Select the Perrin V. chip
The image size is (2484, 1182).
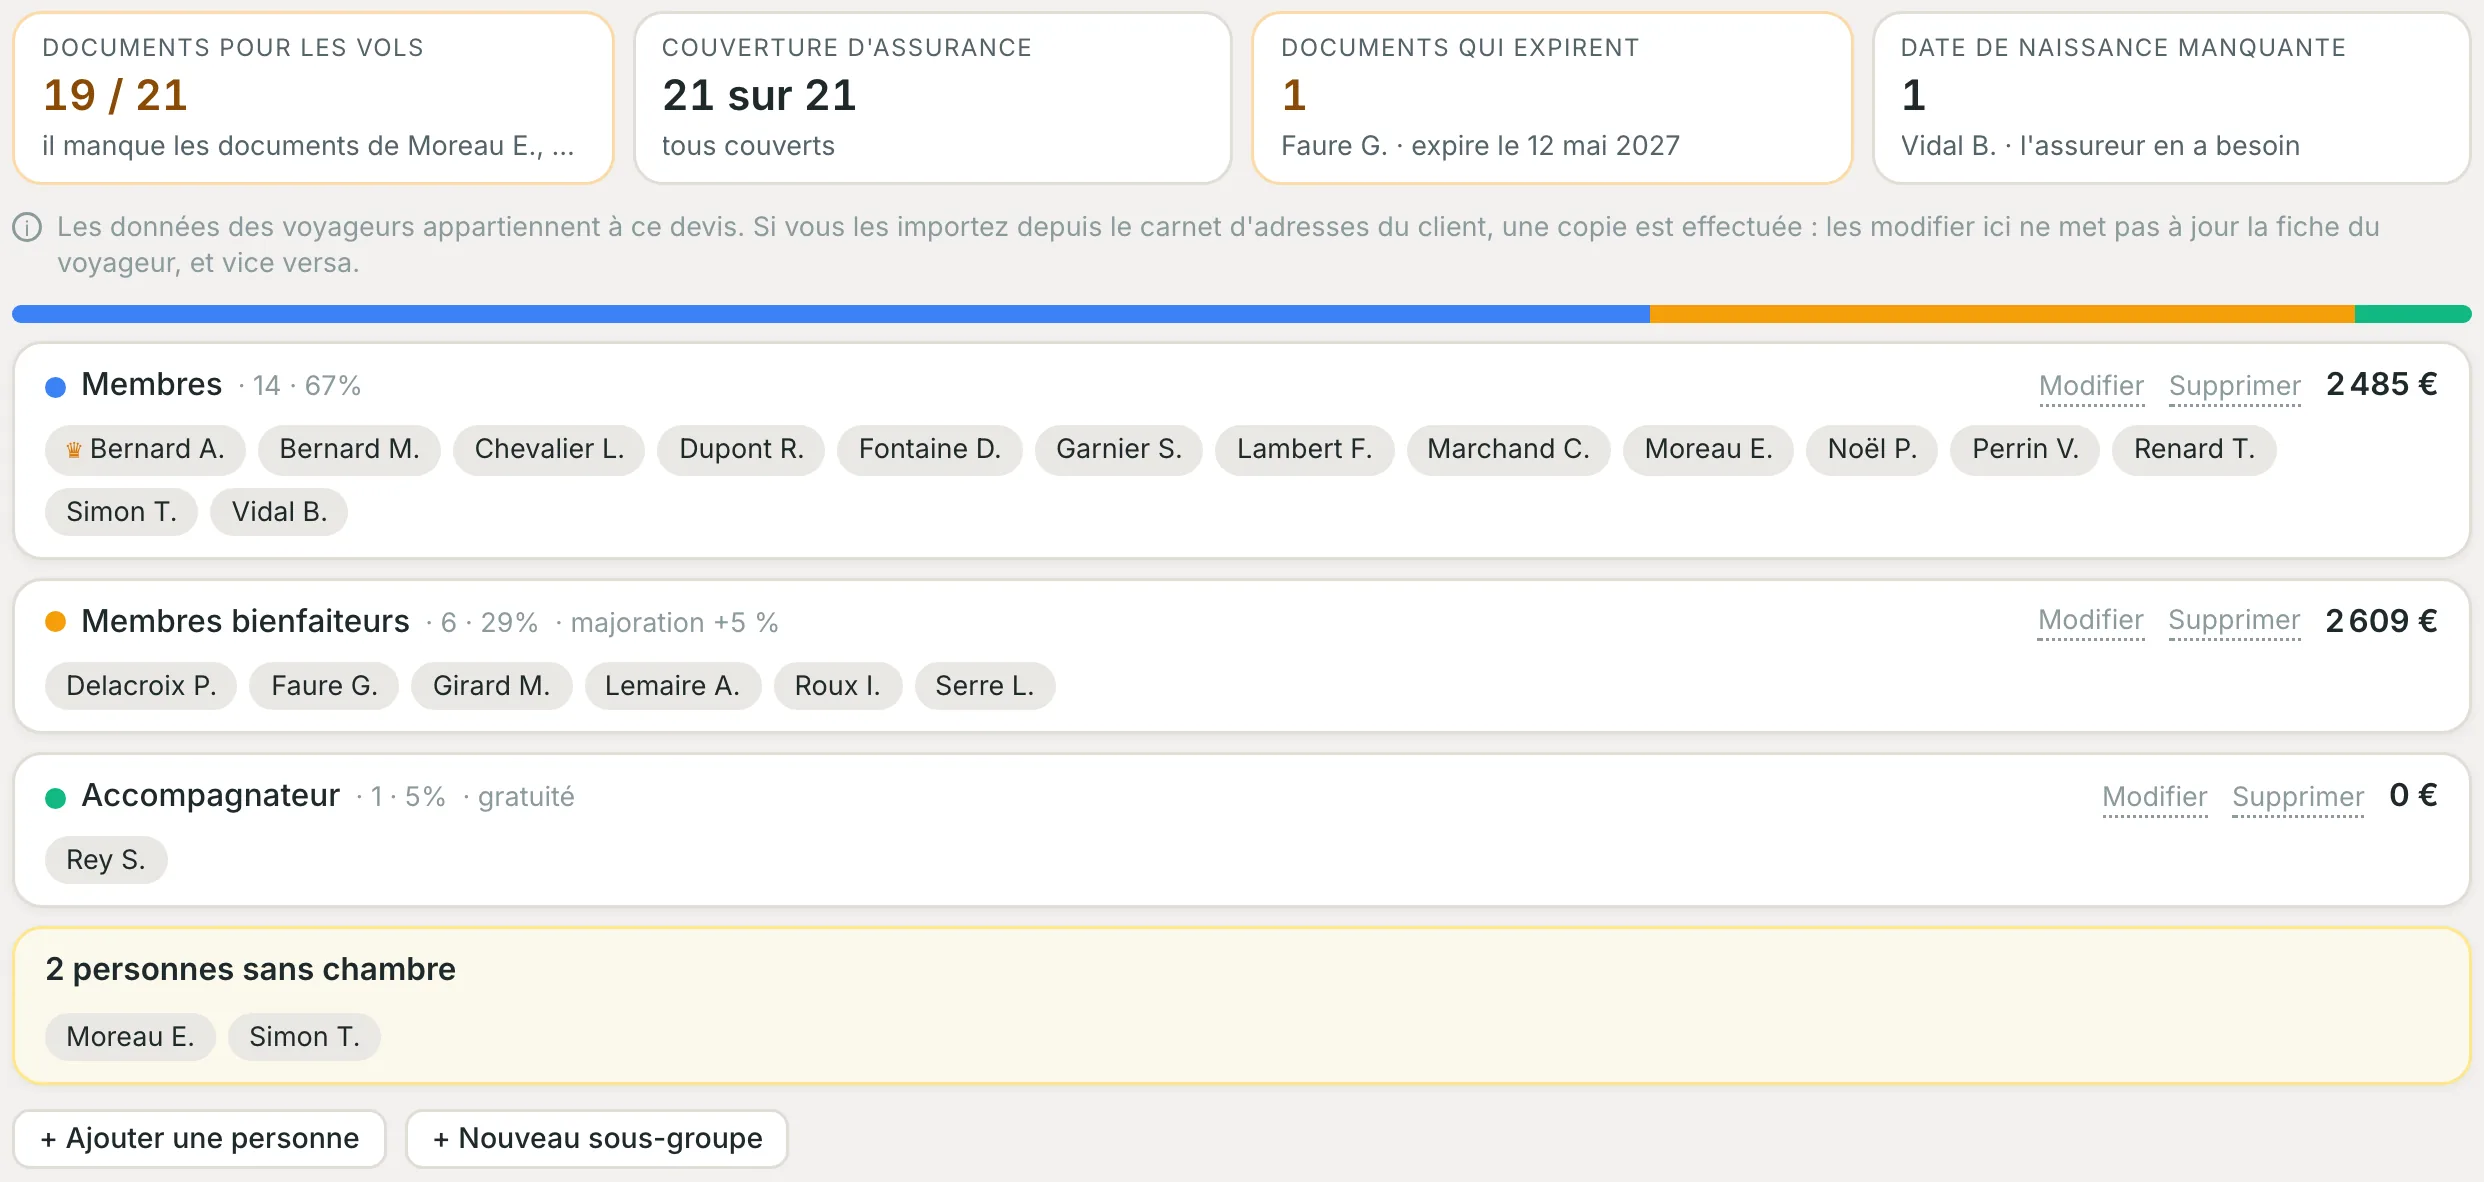(2025, 449)
